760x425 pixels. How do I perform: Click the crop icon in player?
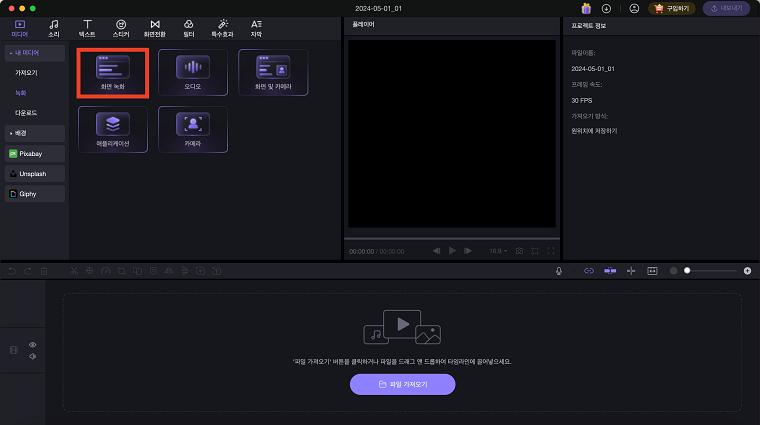click(x=535, y=251)
